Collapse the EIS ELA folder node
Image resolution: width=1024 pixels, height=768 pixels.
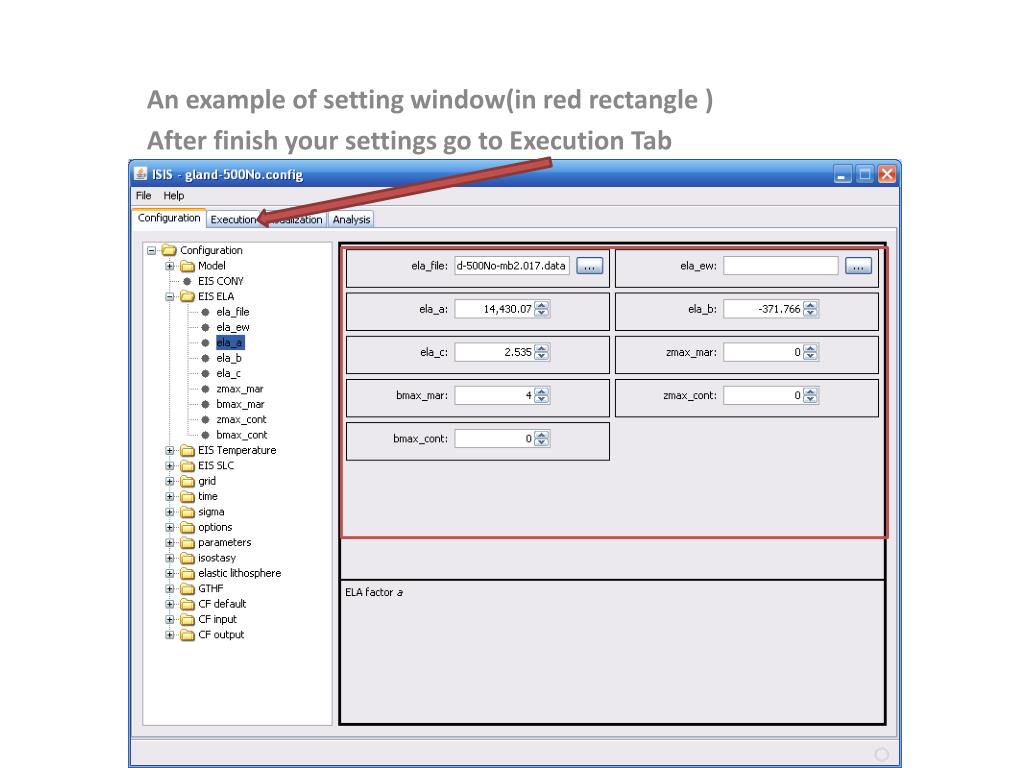(x=170, y=296)
